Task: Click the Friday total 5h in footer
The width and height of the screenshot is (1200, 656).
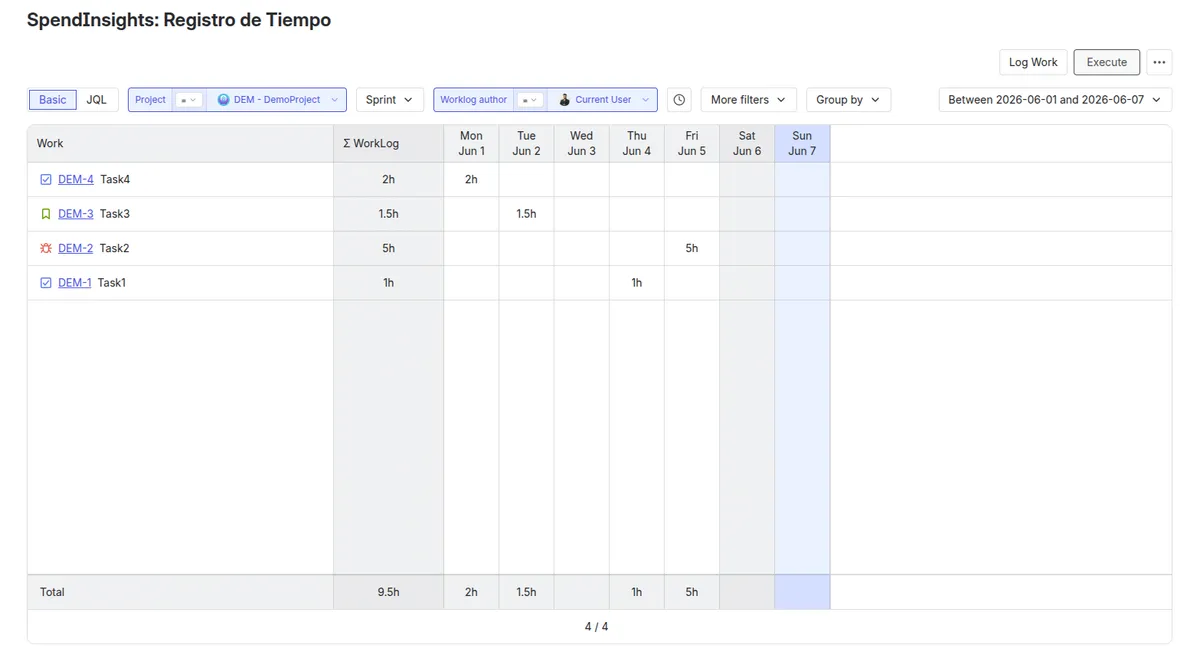Action: (691, 592)
